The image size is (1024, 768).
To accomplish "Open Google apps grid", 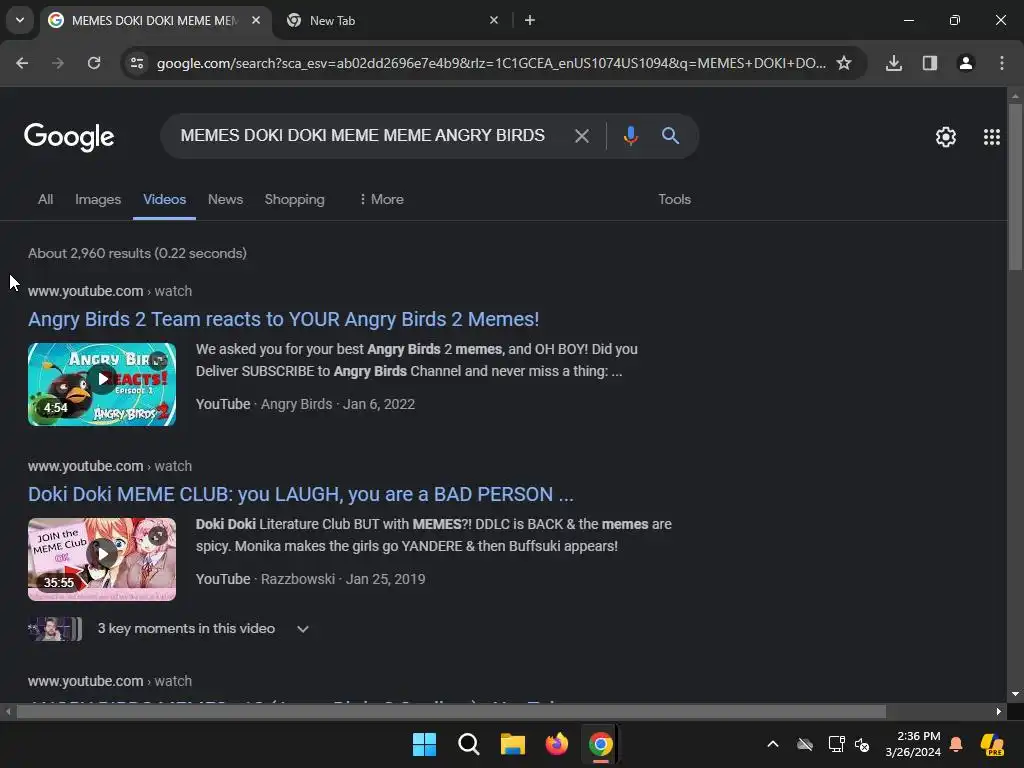I will 991,137.
